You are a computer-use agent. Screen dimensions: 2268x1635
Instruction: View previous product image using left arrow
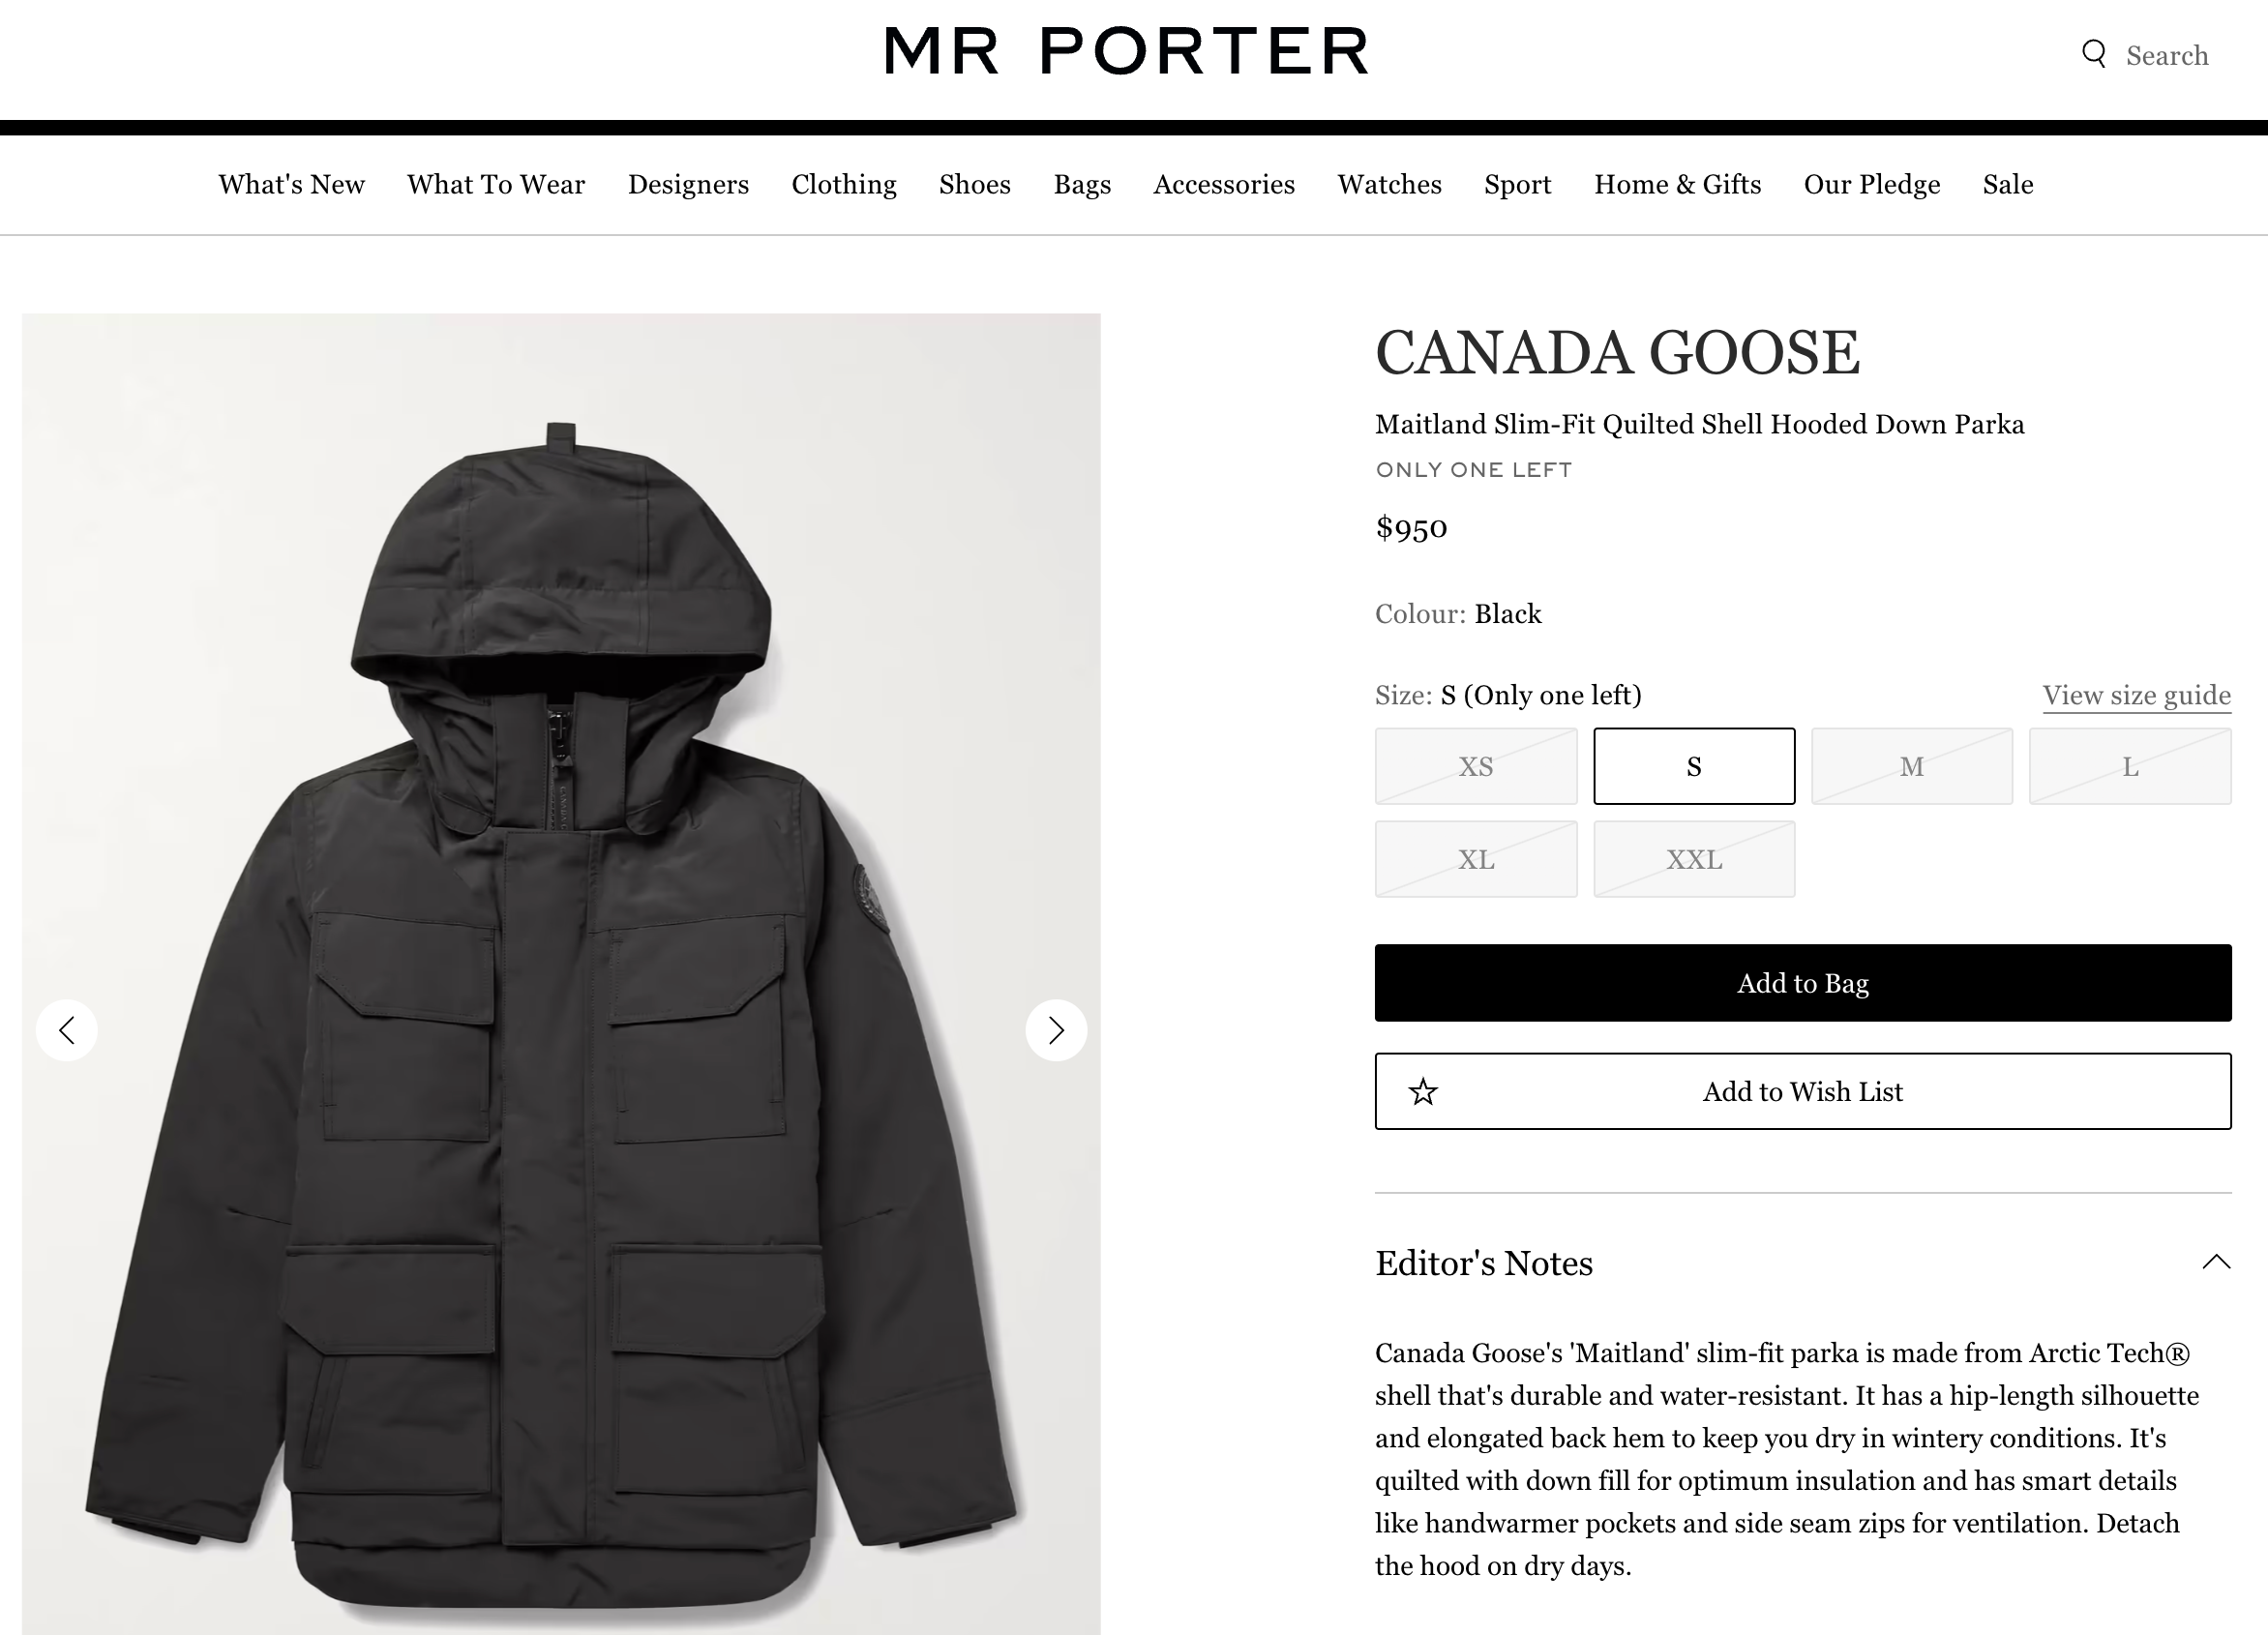tap(66, 1030)
